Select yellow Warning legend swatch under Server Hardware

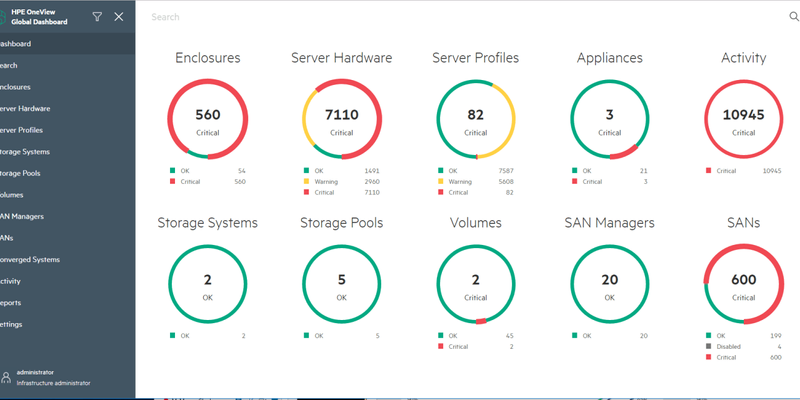click(x=307, y=181)
